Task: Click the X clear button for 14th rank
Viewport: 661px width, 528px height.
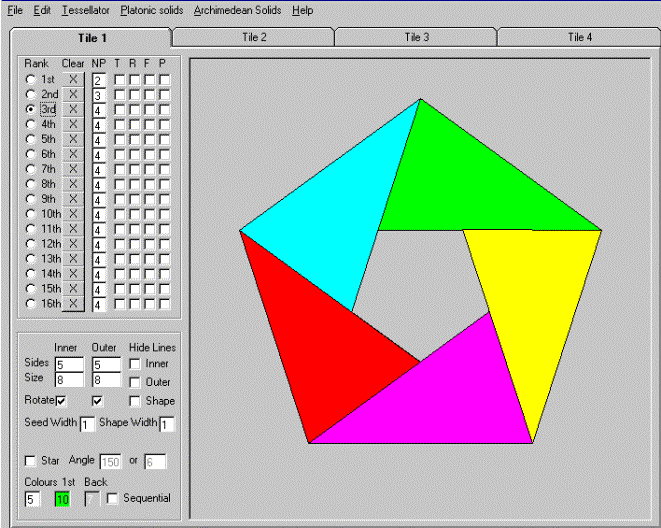Action: (73, 274)
